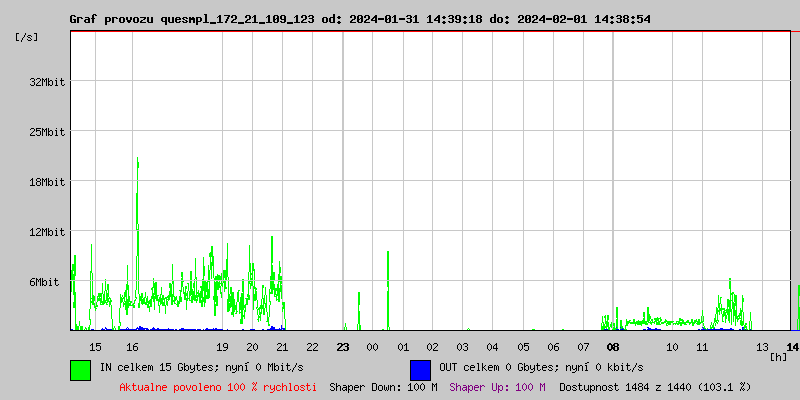Click the bold 08 hour marker on x-axis
Screen dimensions: 800x400
click(x=613, y=347)
